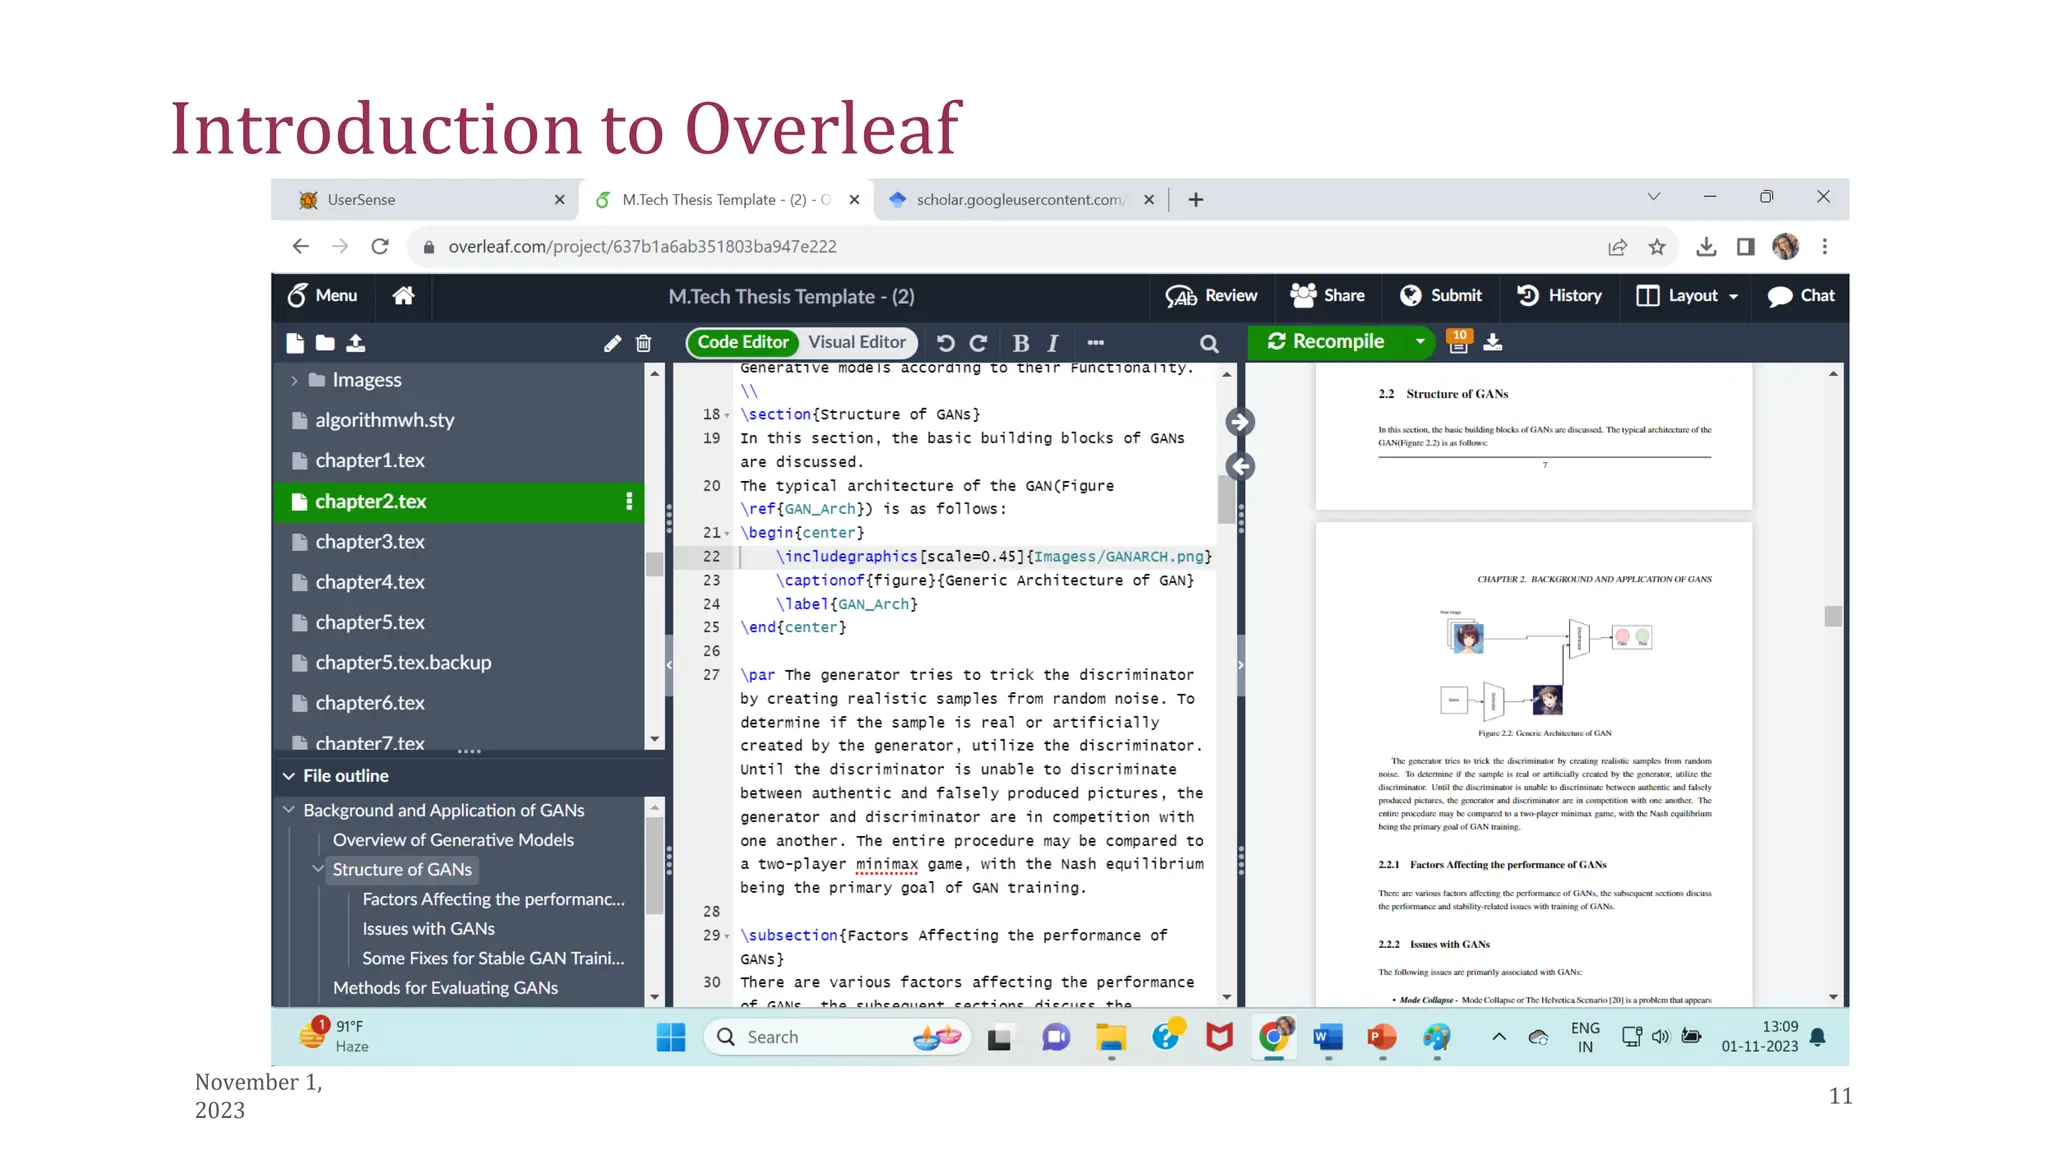
Task: Go to the Overleaf home icon
Action: click(404, 296)
